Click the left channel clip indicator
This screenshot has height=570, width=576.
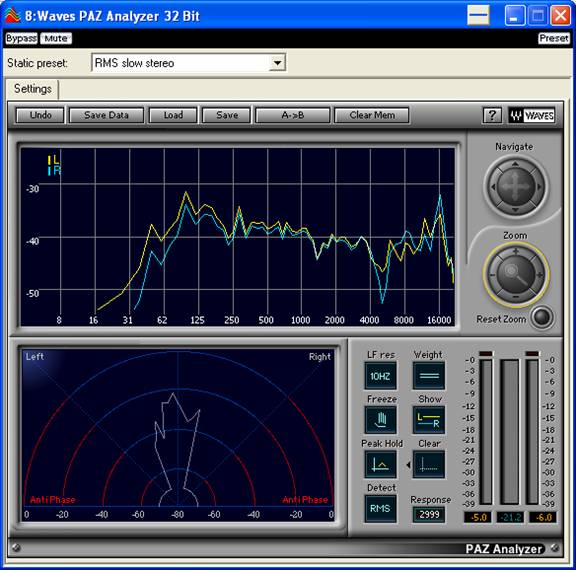(486, 353)
